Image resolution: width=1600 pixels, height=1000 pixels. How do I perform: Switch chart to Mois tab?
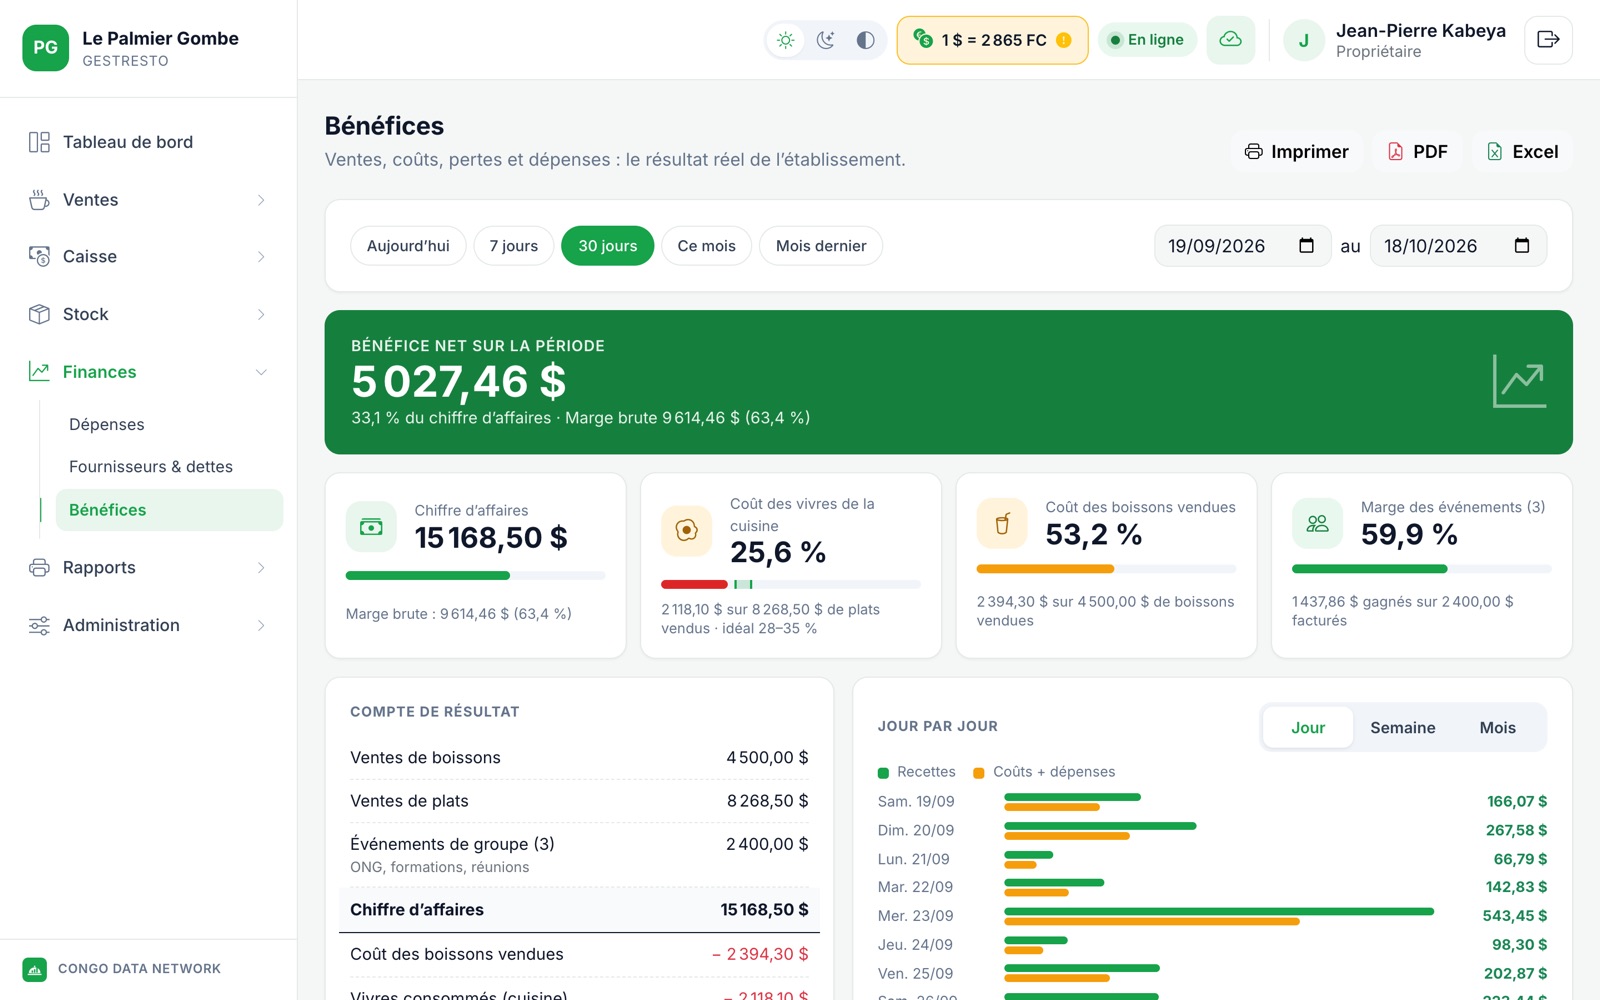[1497, 728]
